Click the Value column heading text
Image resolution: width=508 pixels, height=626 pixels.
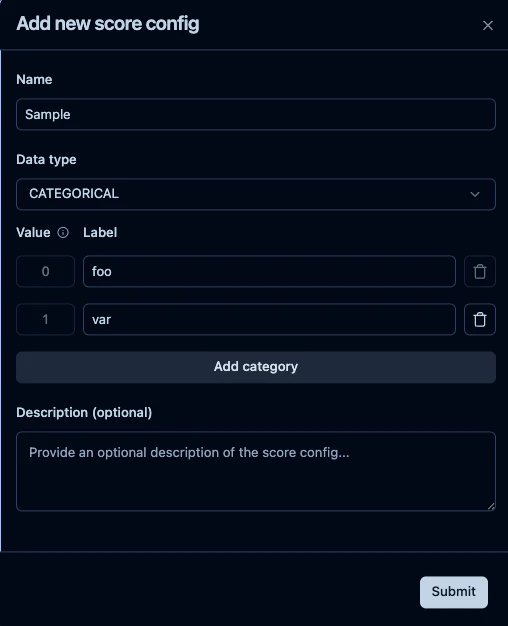[x=34, y=232]
